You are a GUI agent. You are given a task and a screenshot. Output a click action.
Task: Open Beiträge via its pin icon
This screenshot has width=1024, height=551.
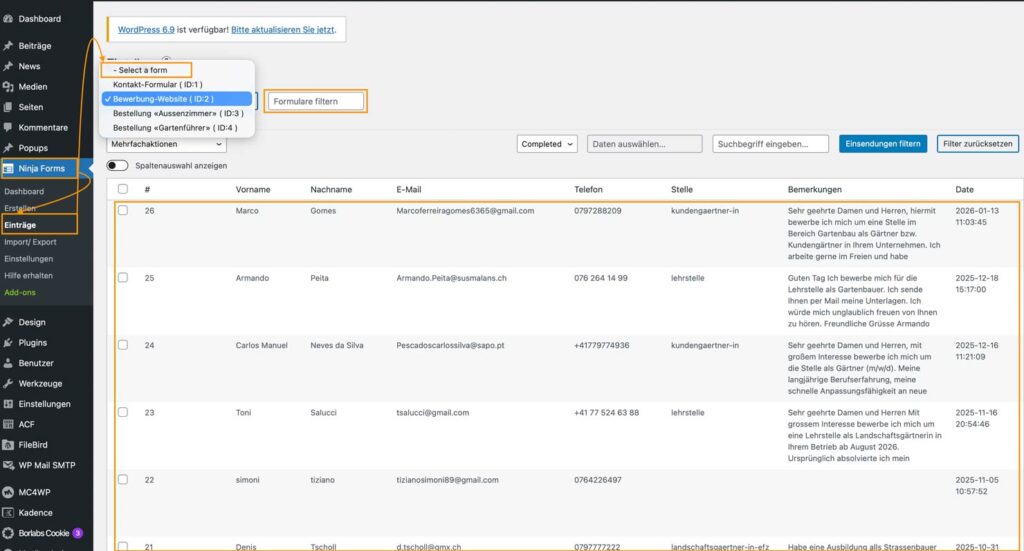point(9,46)
